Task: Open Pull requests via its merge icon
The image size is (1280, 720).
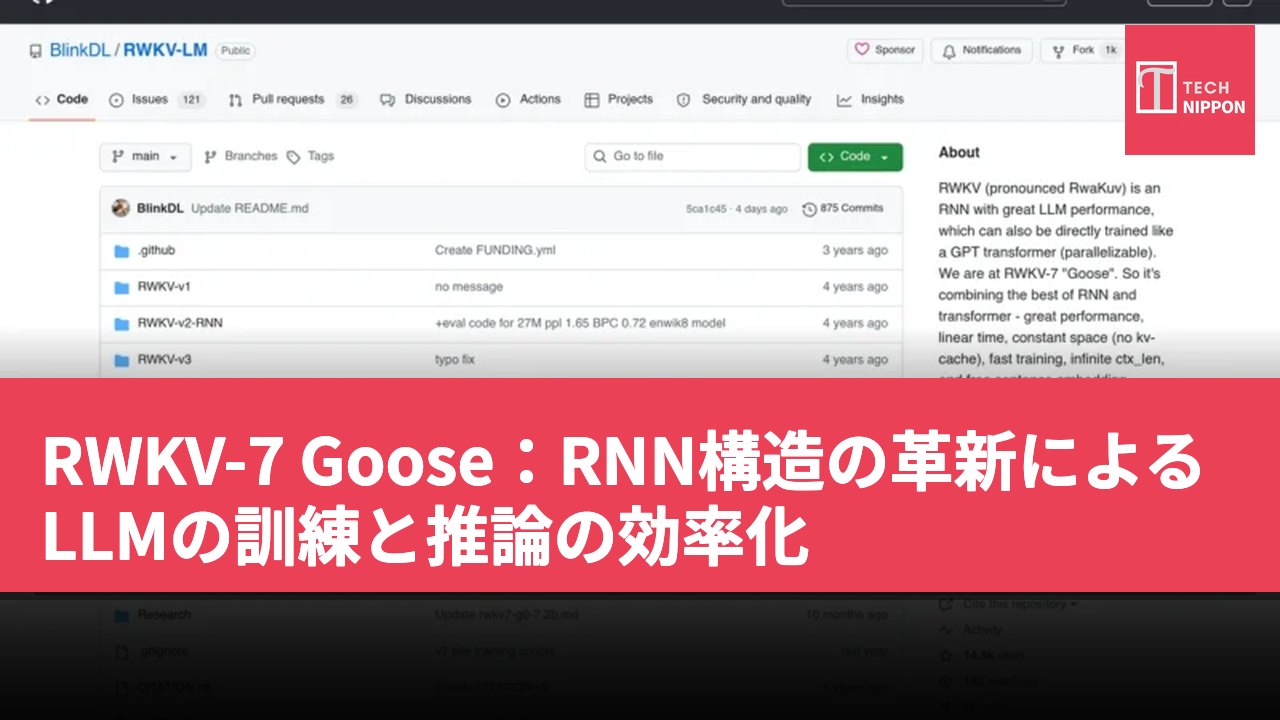Action: coord(235,100)
